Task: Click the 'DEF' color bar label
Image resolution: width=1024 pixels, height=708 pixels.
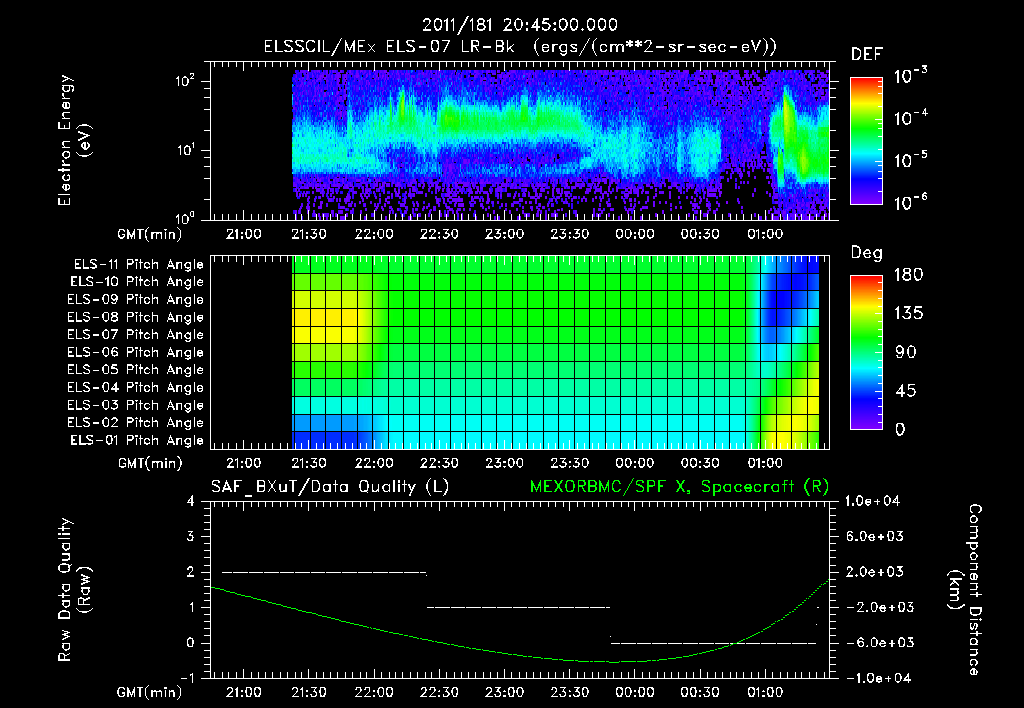Action: pyautogui.click(x=867, y=55)
